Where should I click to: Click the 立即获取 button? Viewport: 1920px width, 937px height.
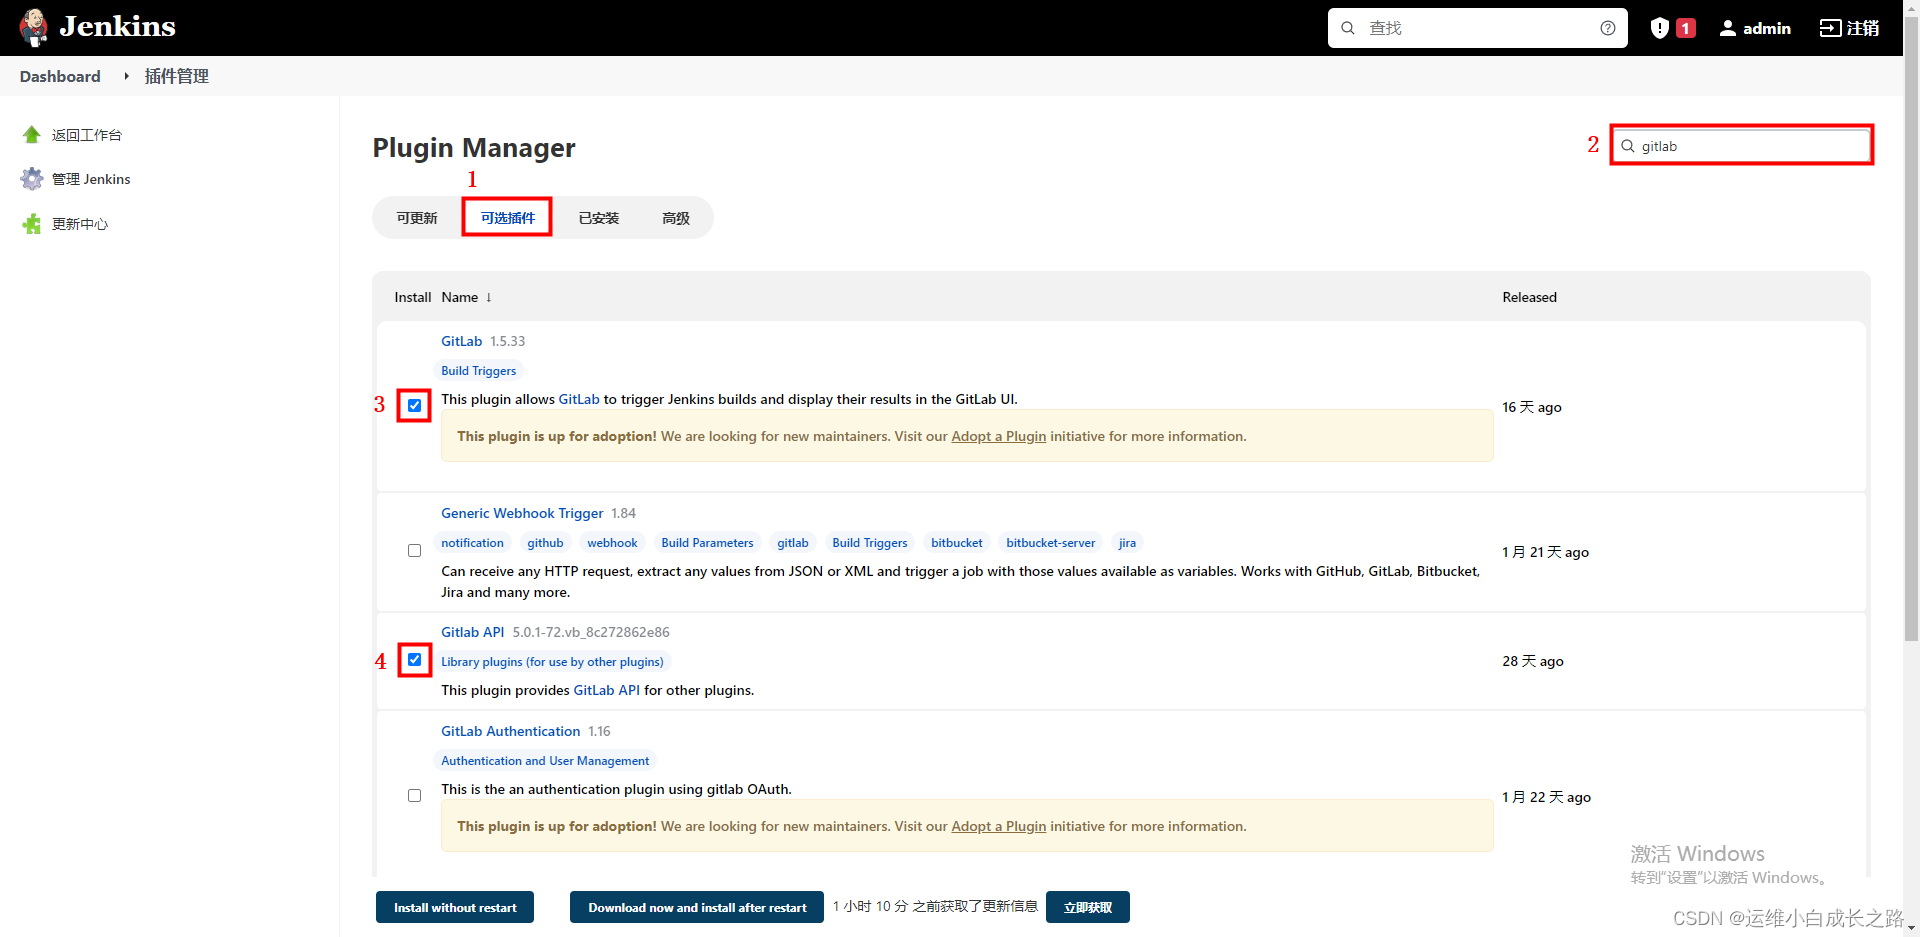pos(1088,907)
